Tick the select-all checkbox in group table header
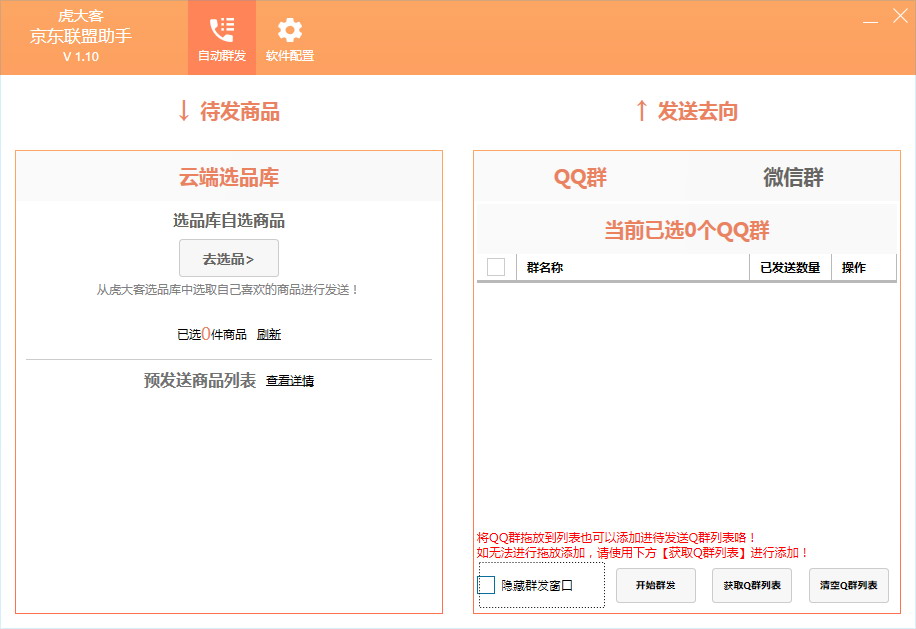The image size is (916, 629). click(x=496, y=267)
